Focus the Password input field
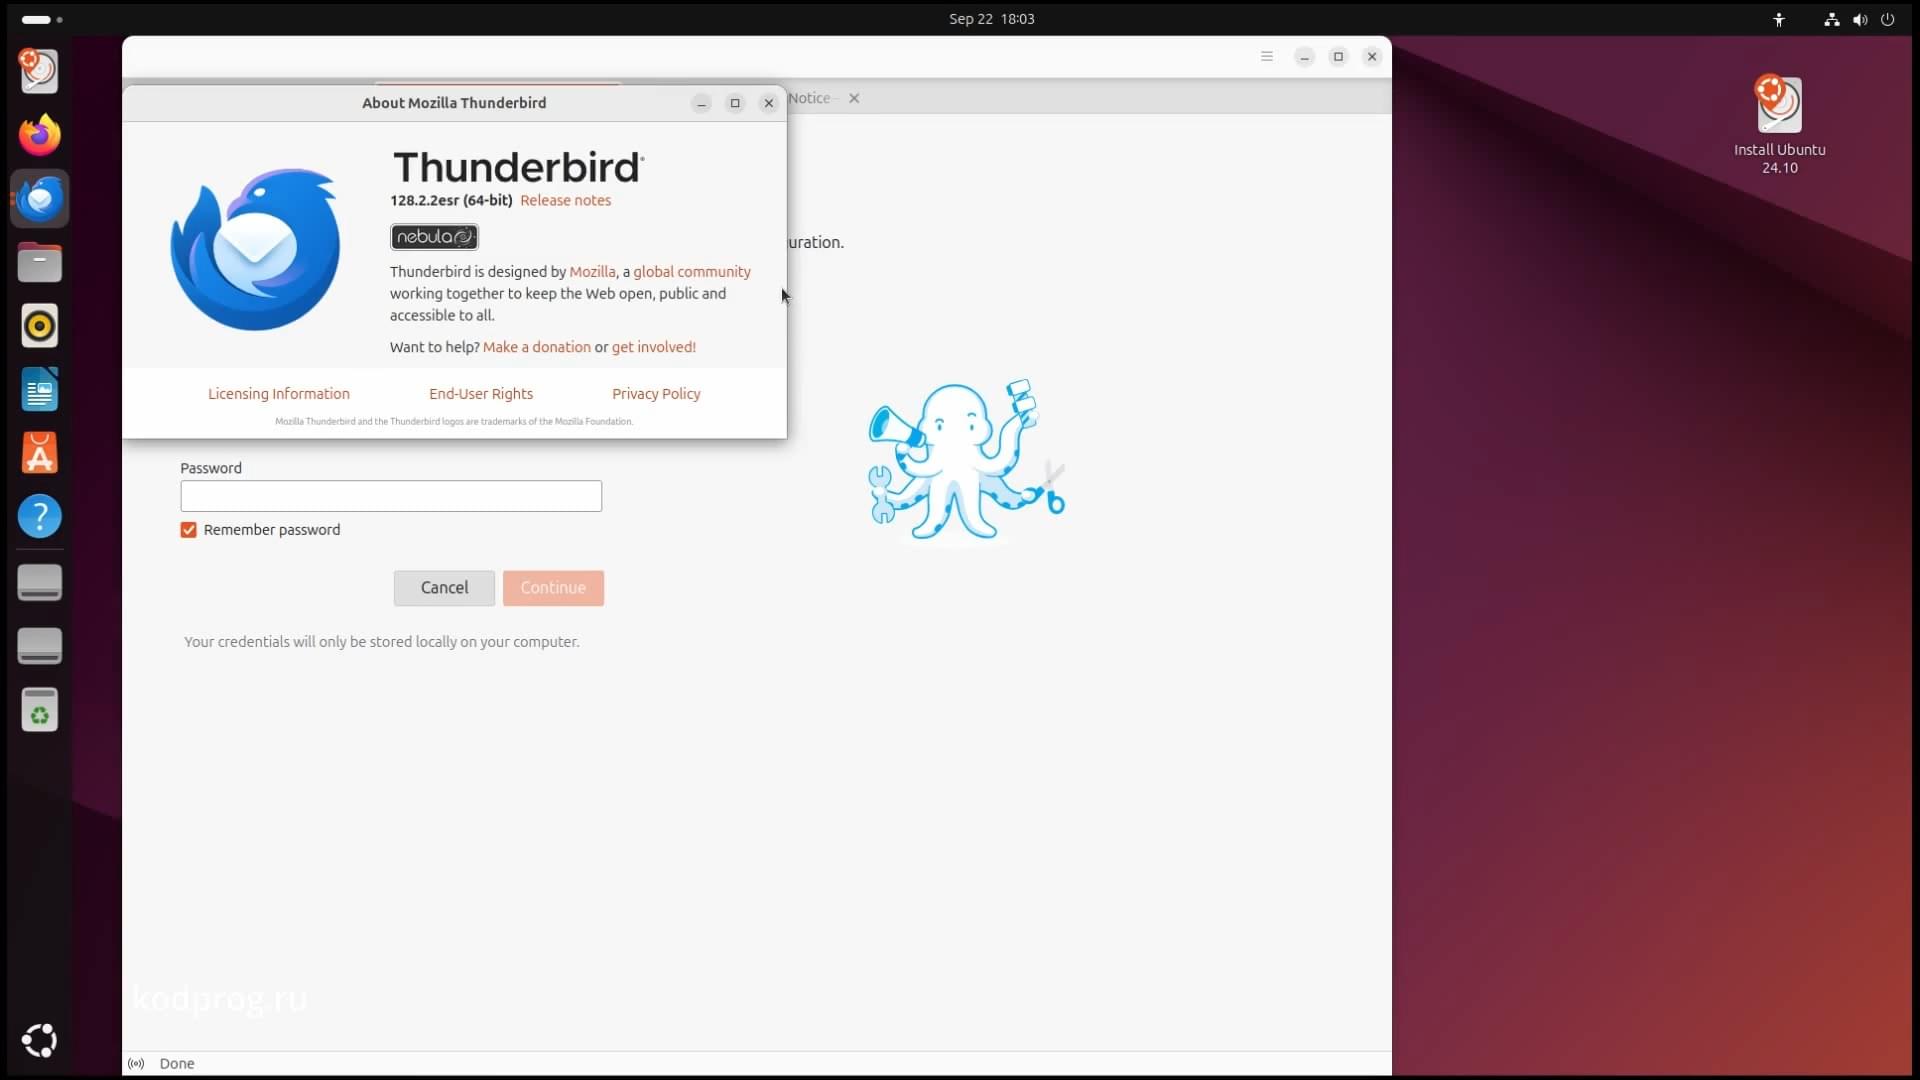1920x1080 pixels. tap(391, 496)
